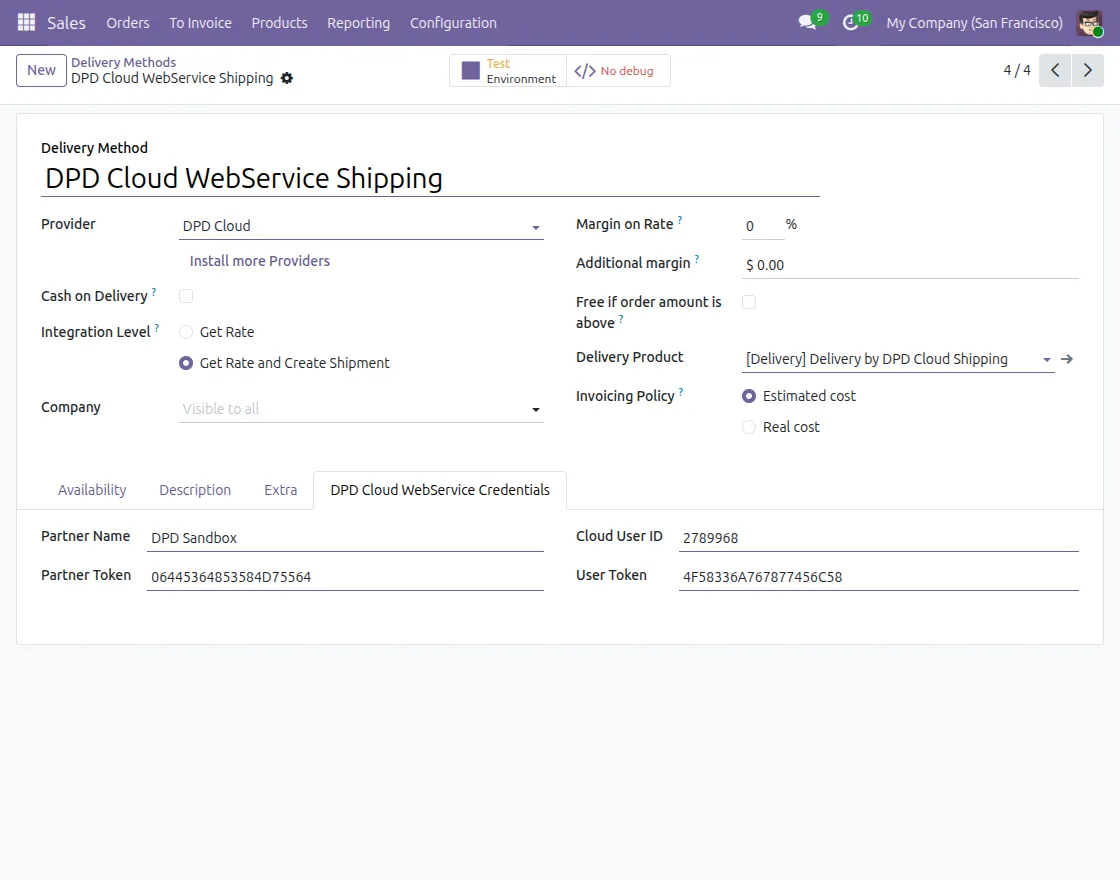Viewport: 1120px width, 880px height.
Task: Check Free if order amount is above
Action: click(x=749, y=301)
